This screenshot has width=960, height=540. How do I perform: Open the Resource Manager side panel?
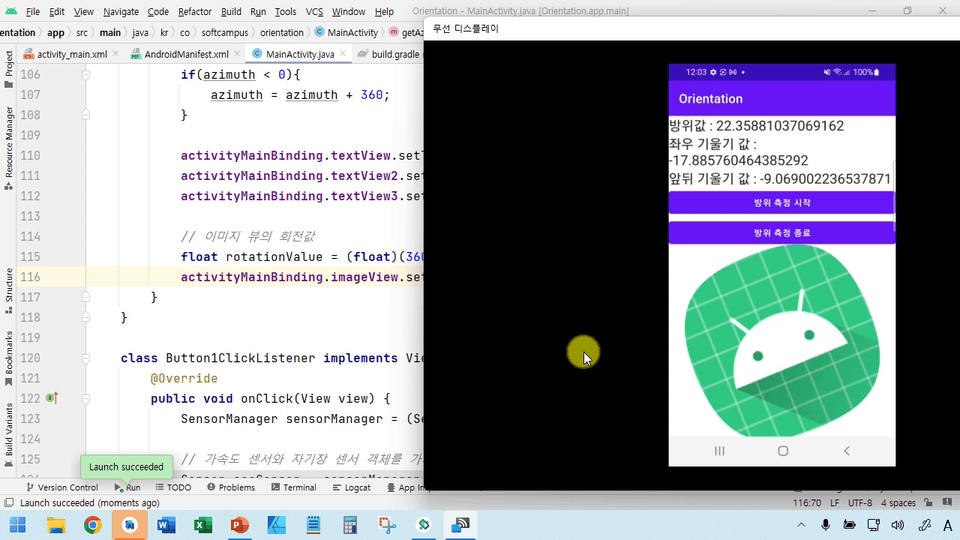(x=9, y=148)
